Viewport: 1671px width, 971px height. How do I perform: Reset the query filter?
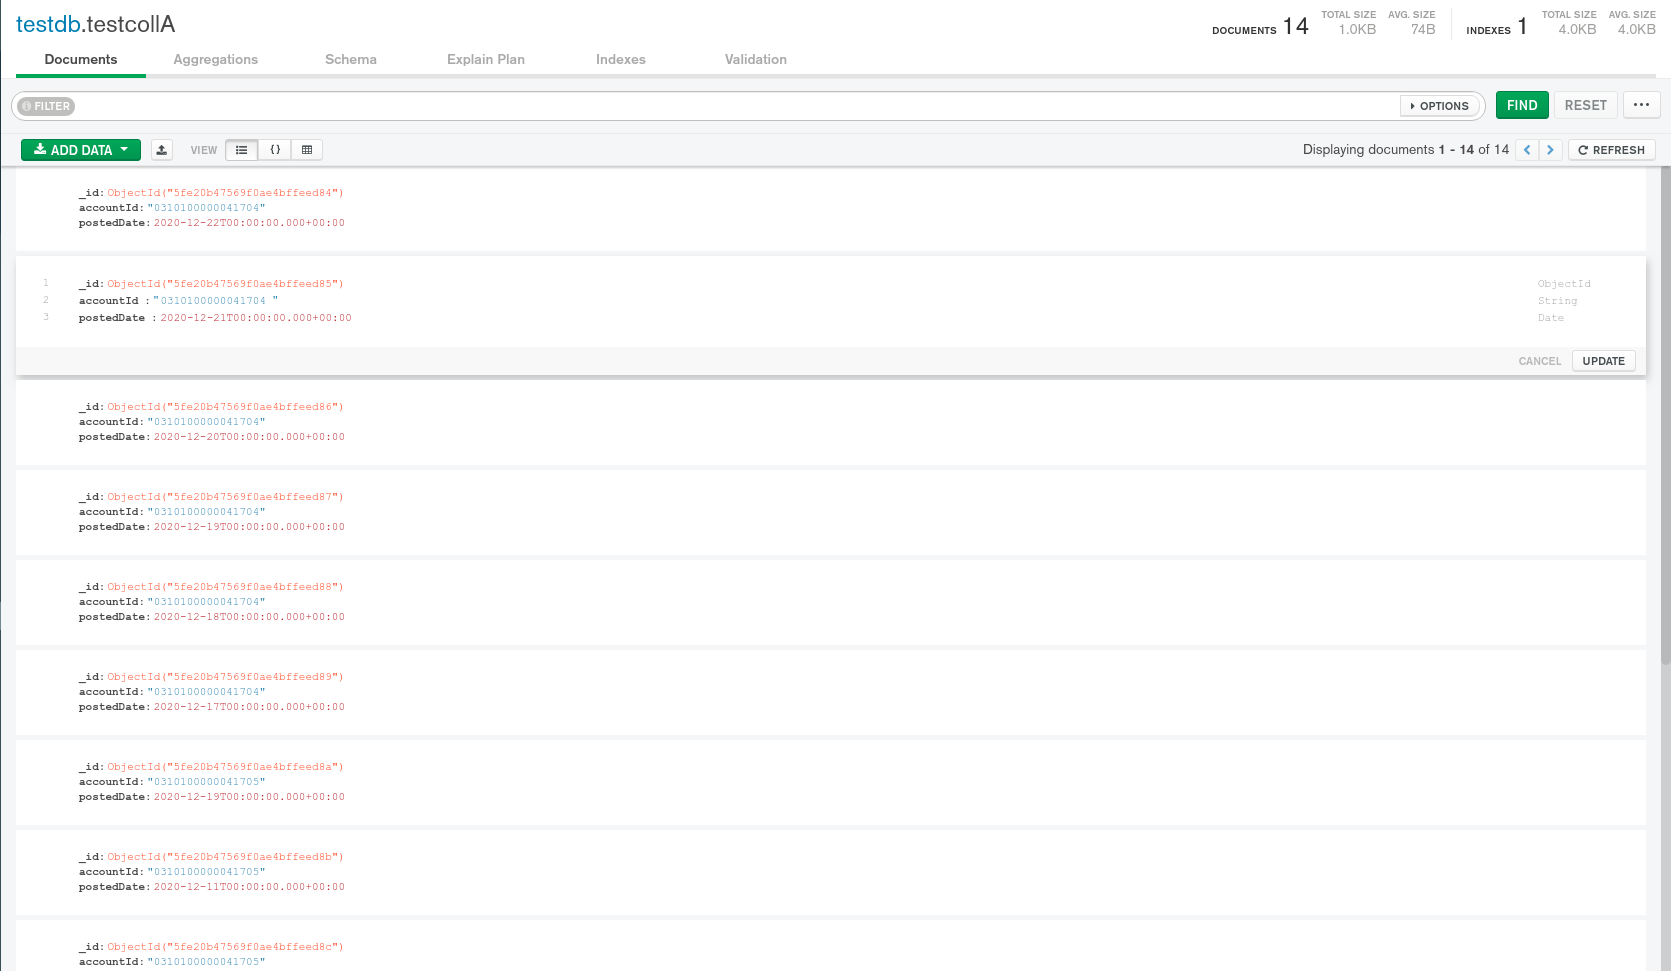coord(1586,105)
